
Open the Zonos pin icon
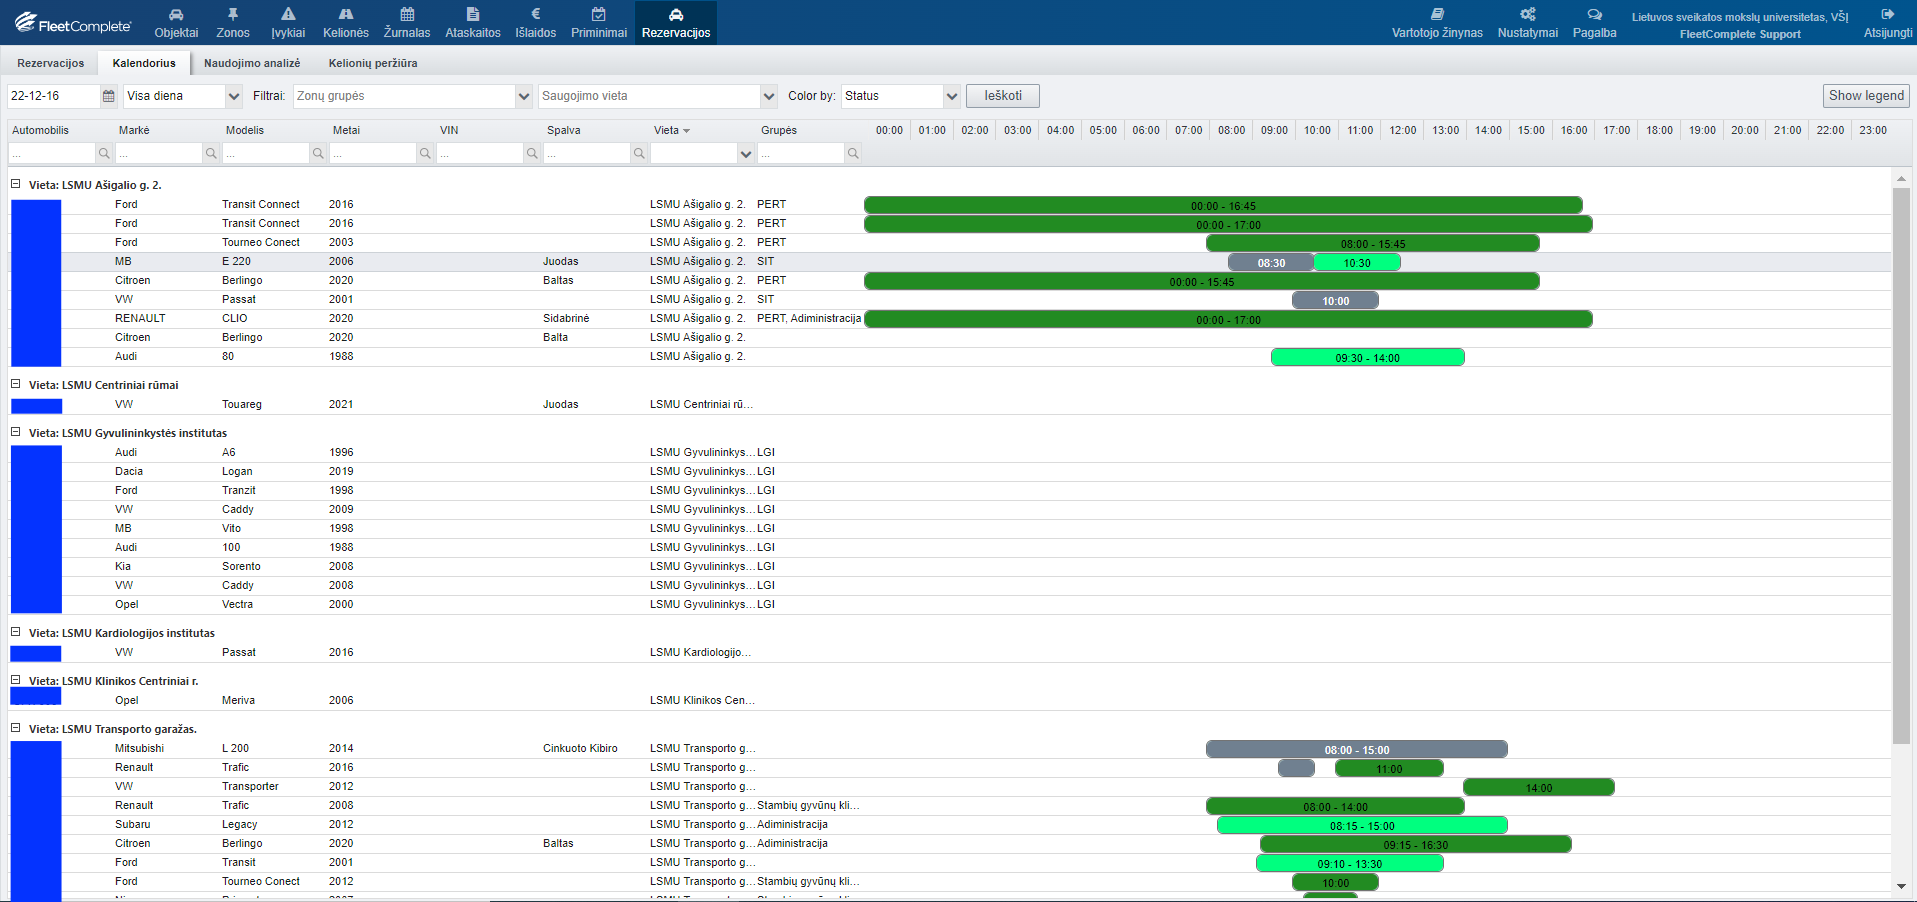click(233, 14)
